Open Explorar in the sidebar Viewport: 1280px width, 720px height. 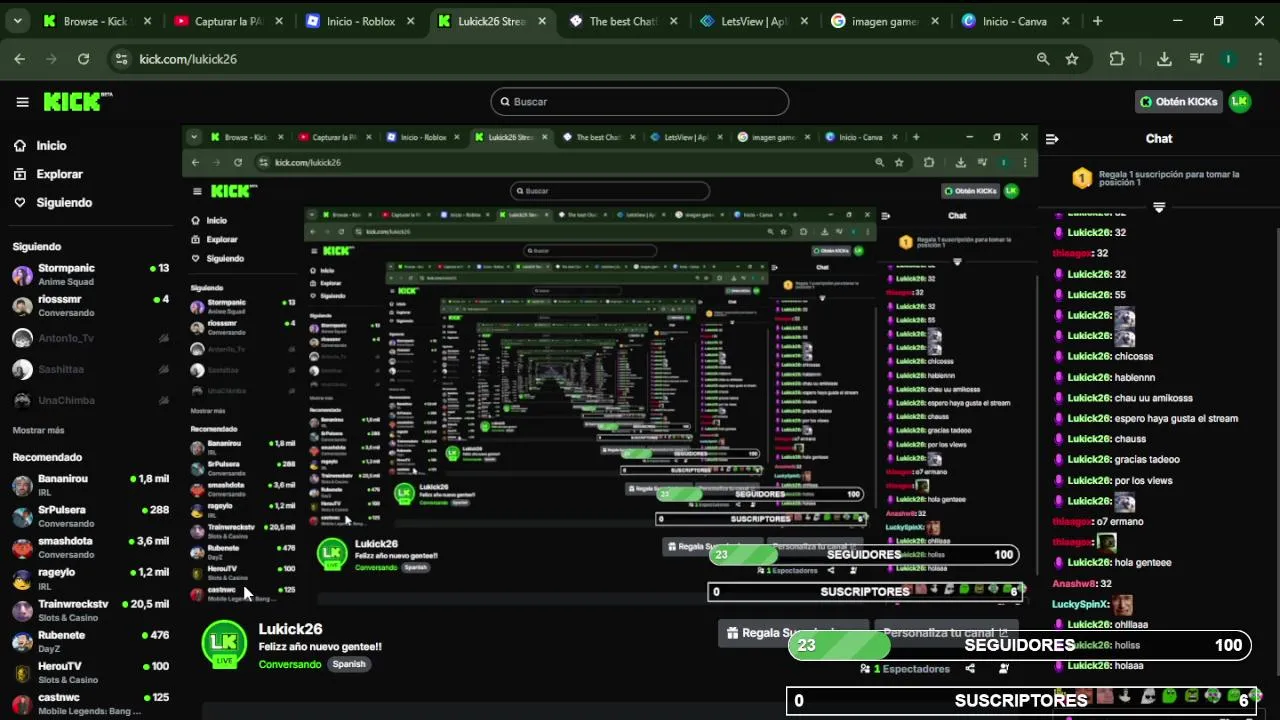click(x=48, y=174)
